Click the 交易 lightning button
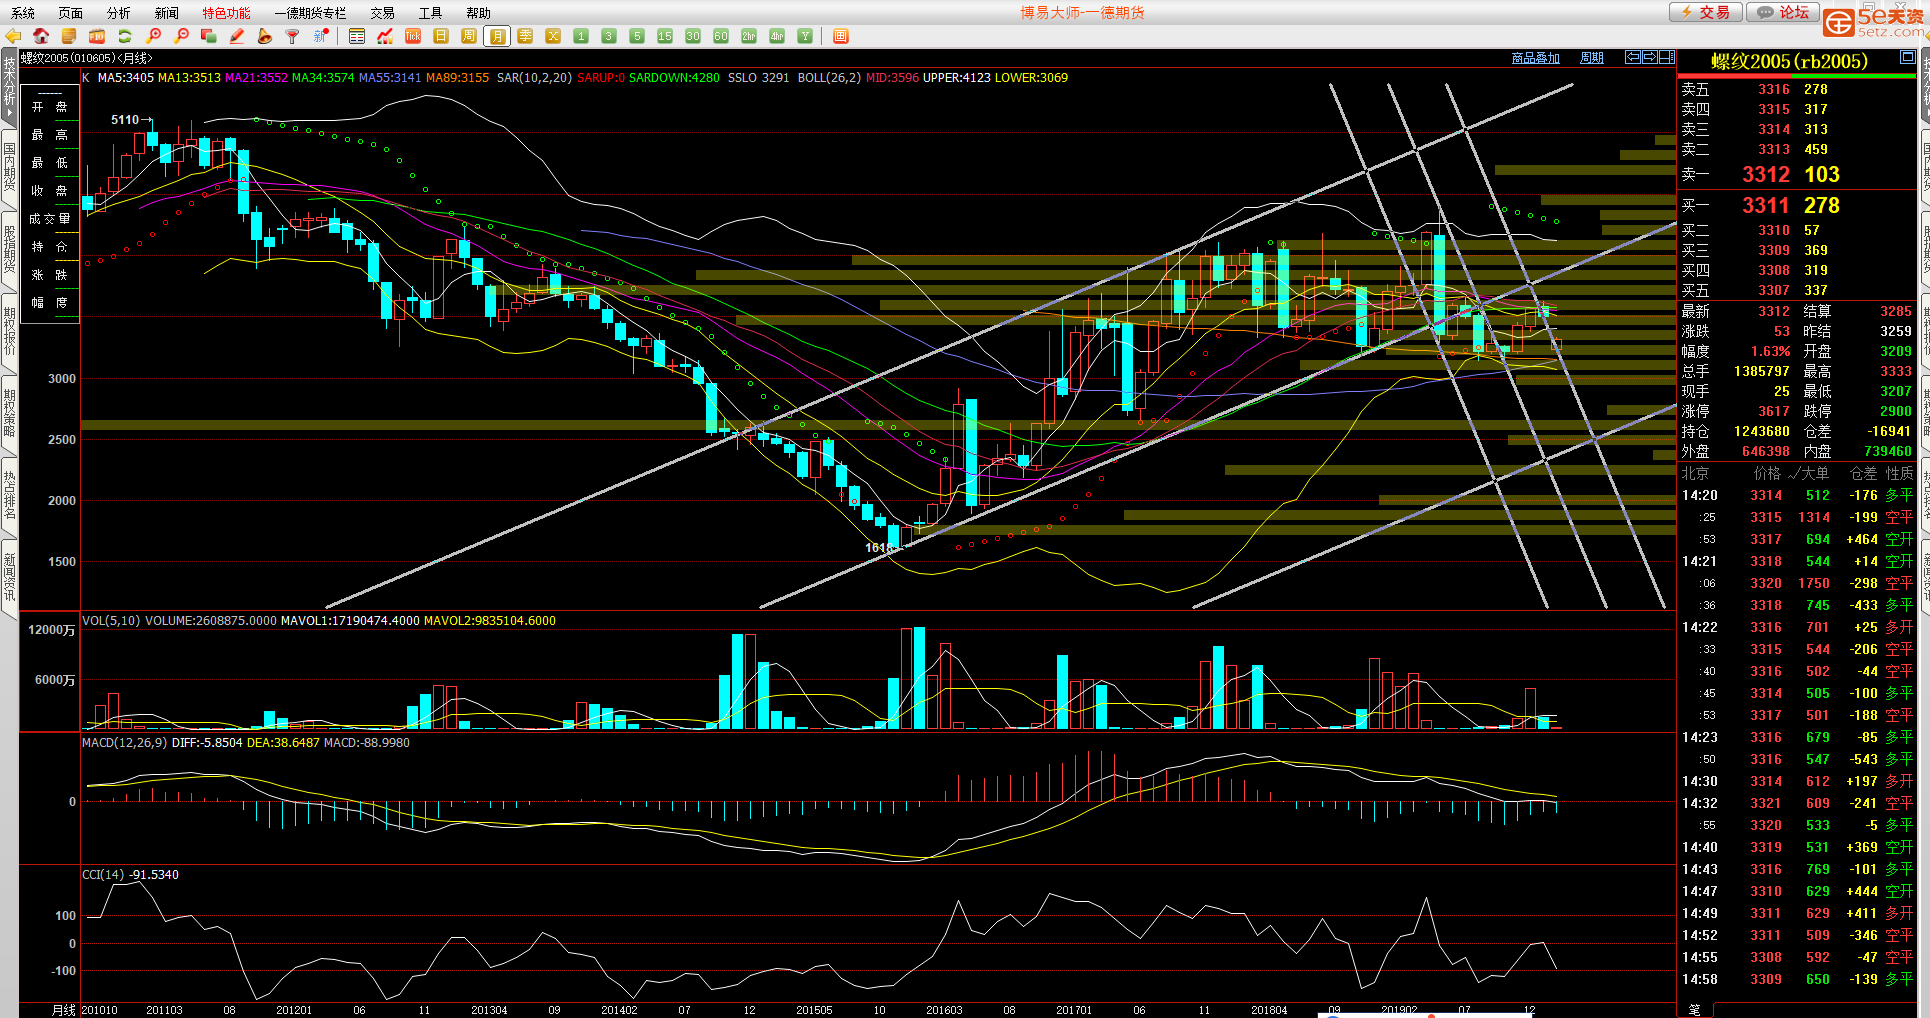 tap(1706, 12)
